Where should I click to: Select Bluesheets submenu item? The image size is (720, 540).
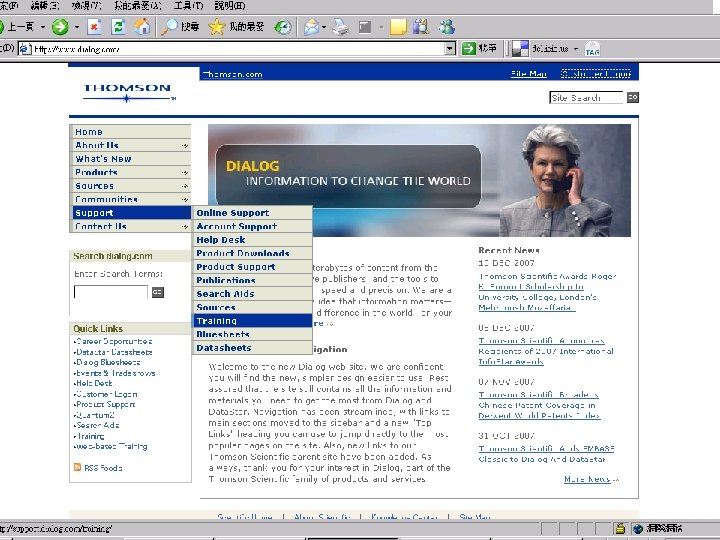tap(252, 334)
